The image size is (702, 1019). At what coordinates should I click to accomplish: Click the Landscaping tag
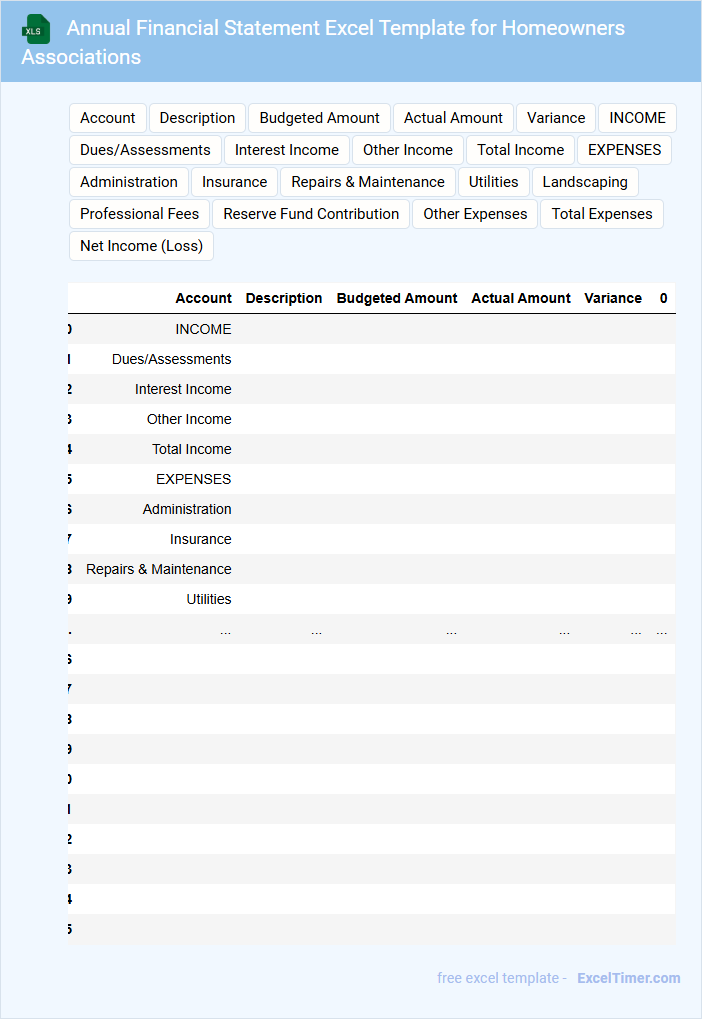coord(585,182)
